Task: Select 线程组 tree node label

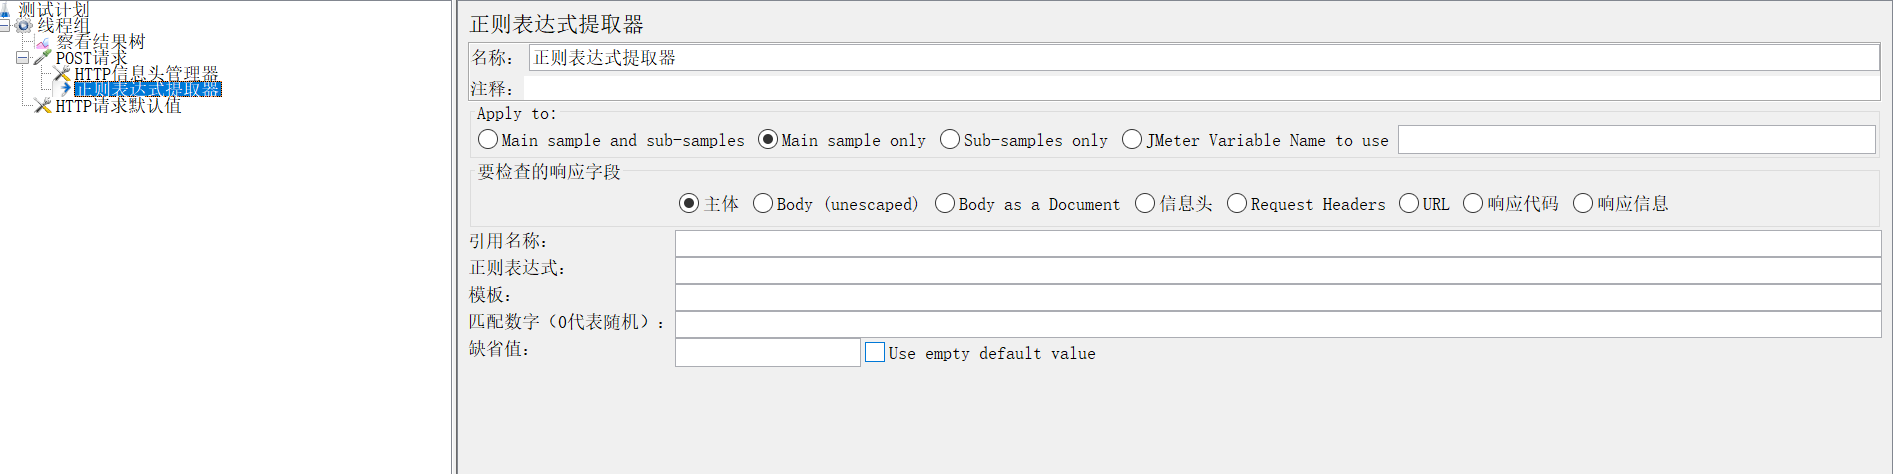Action: [63, 26]
